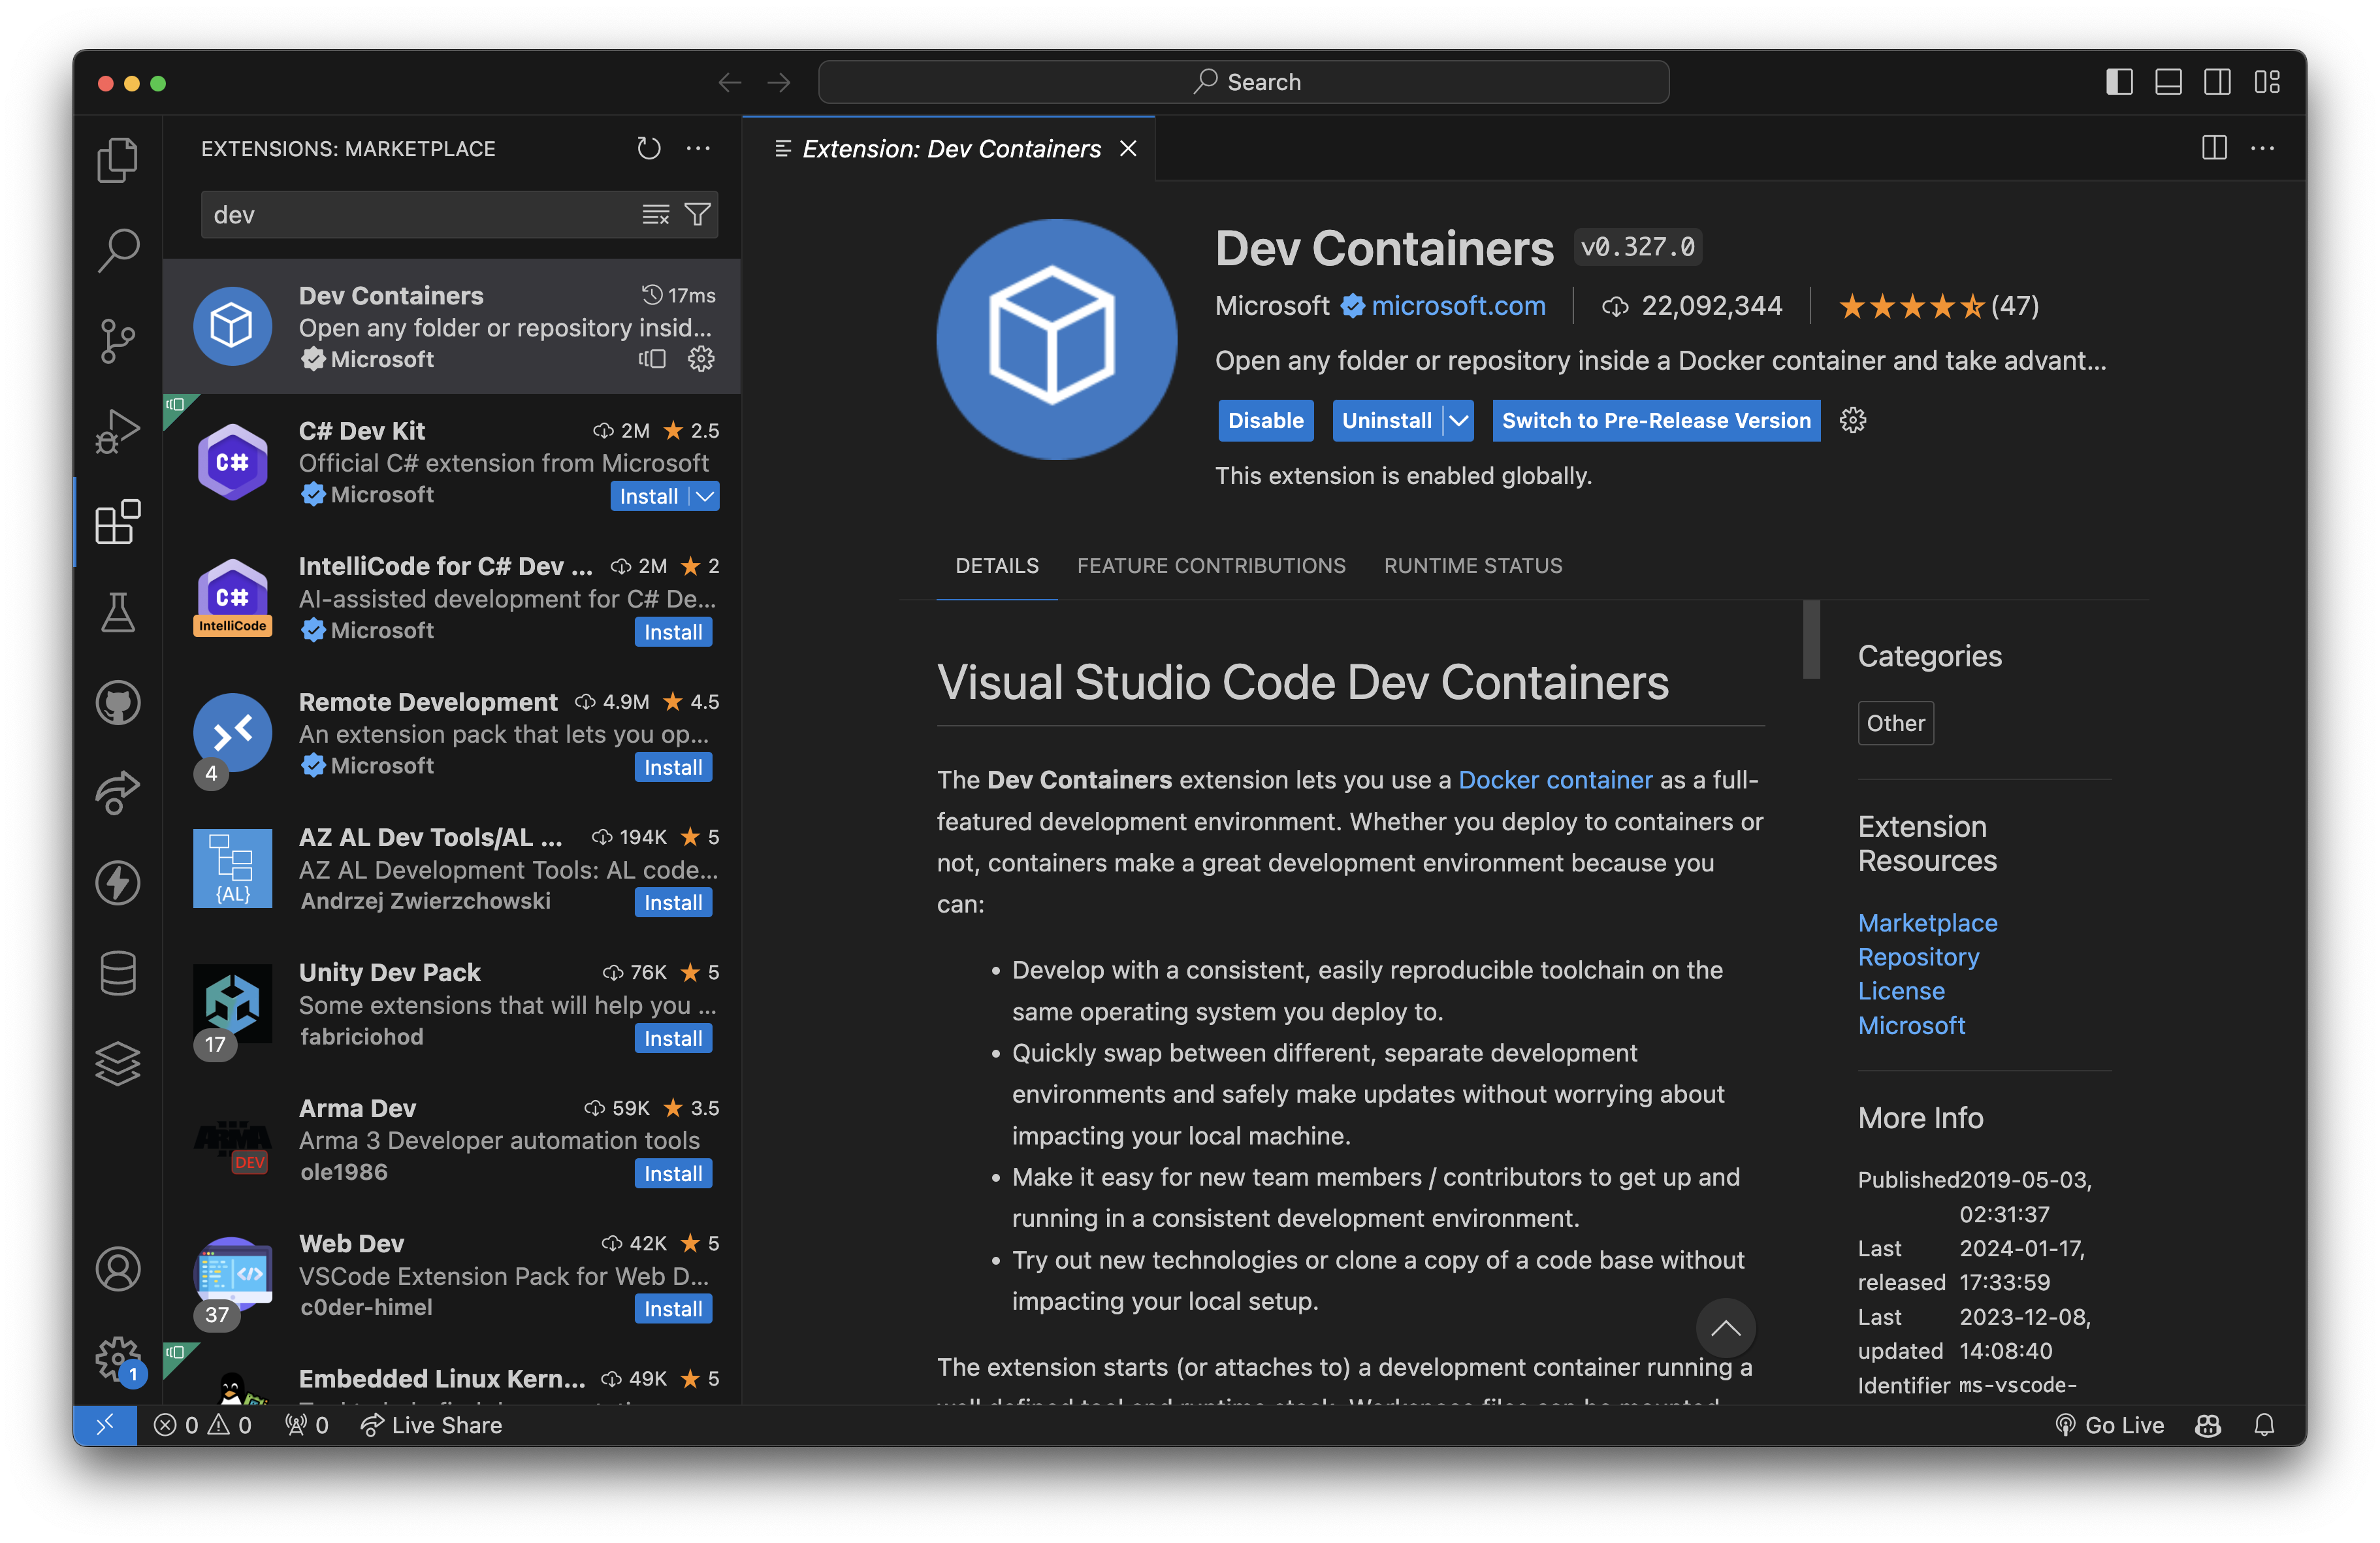
Task: Open Customize Layout control
Action: pyautogui.click(x=2267, y=82)
